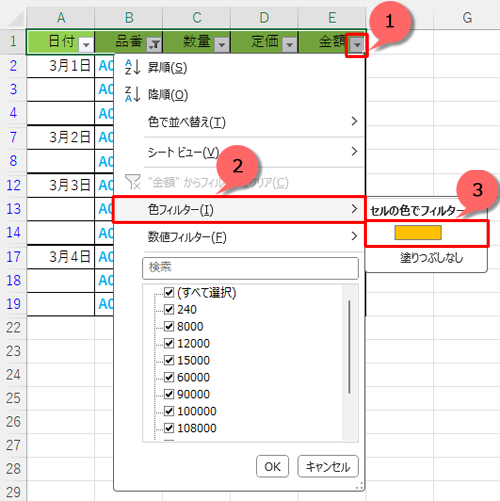
Task: Uncheck the 240 value checkbox
Action: tap(169, 309)
